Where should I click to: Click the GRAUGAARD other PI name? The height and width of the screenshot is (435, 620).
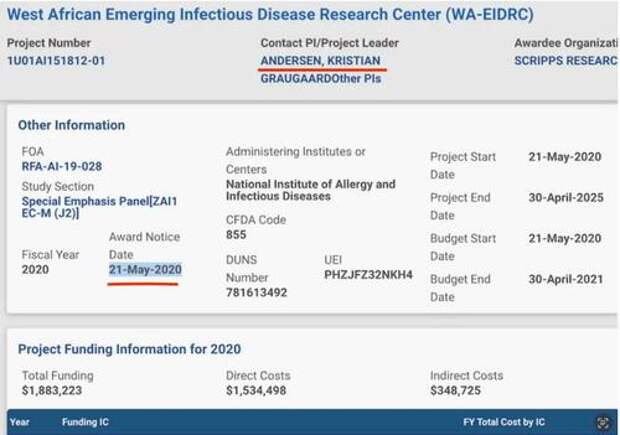[302, 78]
